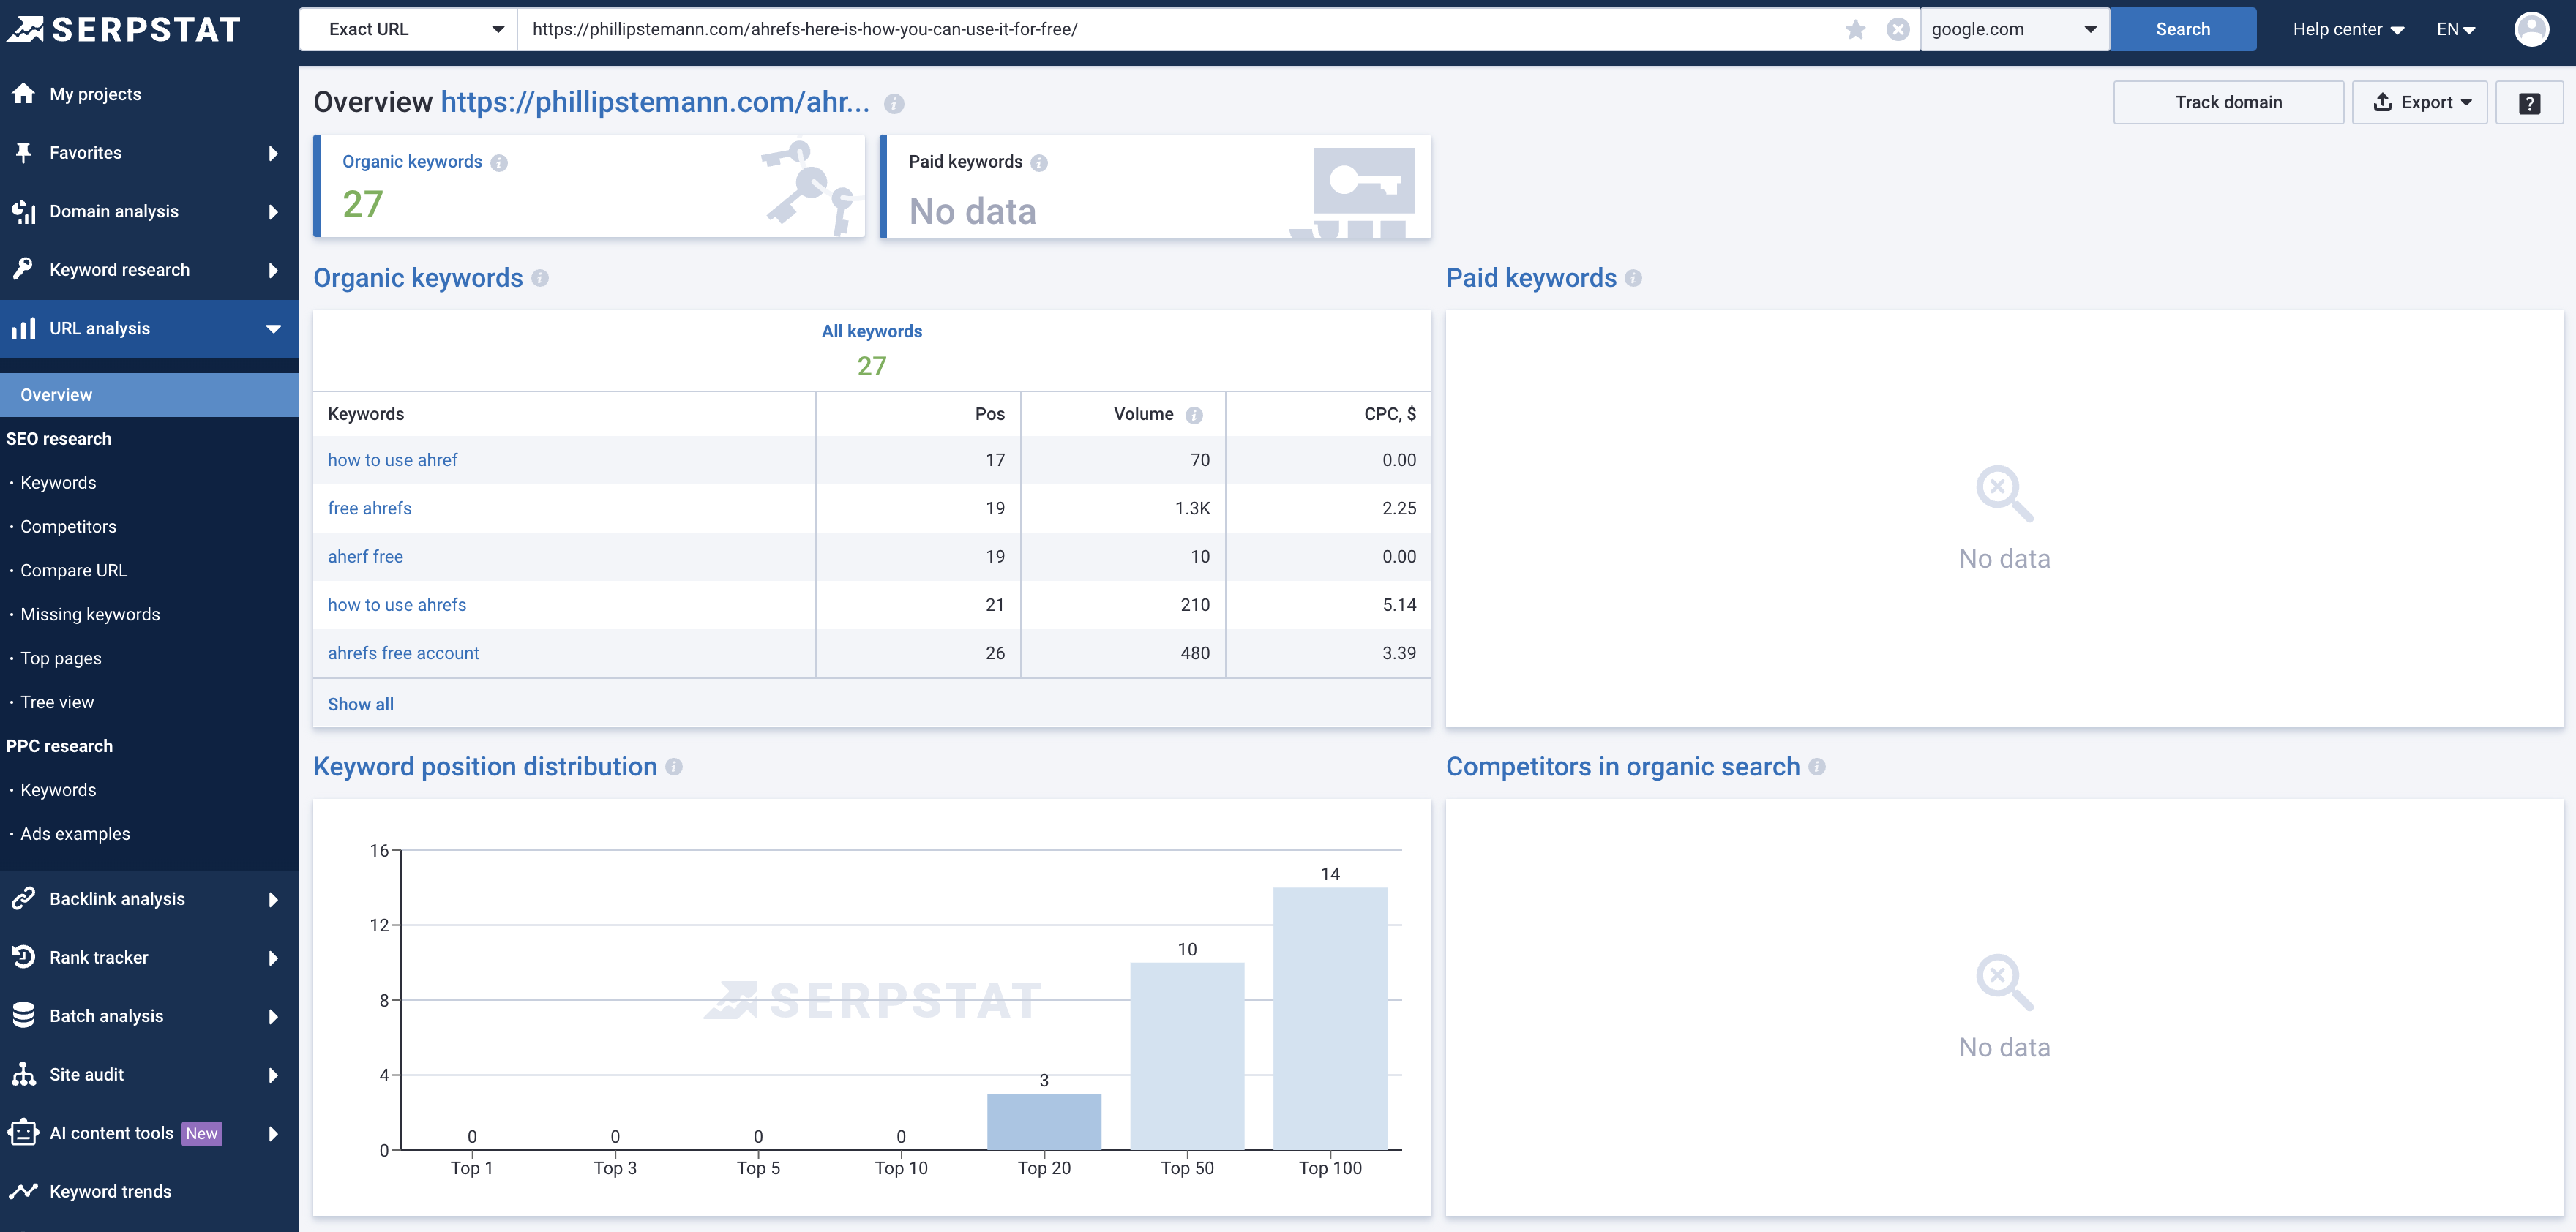Screen dimensions: 2576x1232
Task: Open the Exact URL search type dropdown
Action: pyautogui.click(x=408, y=29)
